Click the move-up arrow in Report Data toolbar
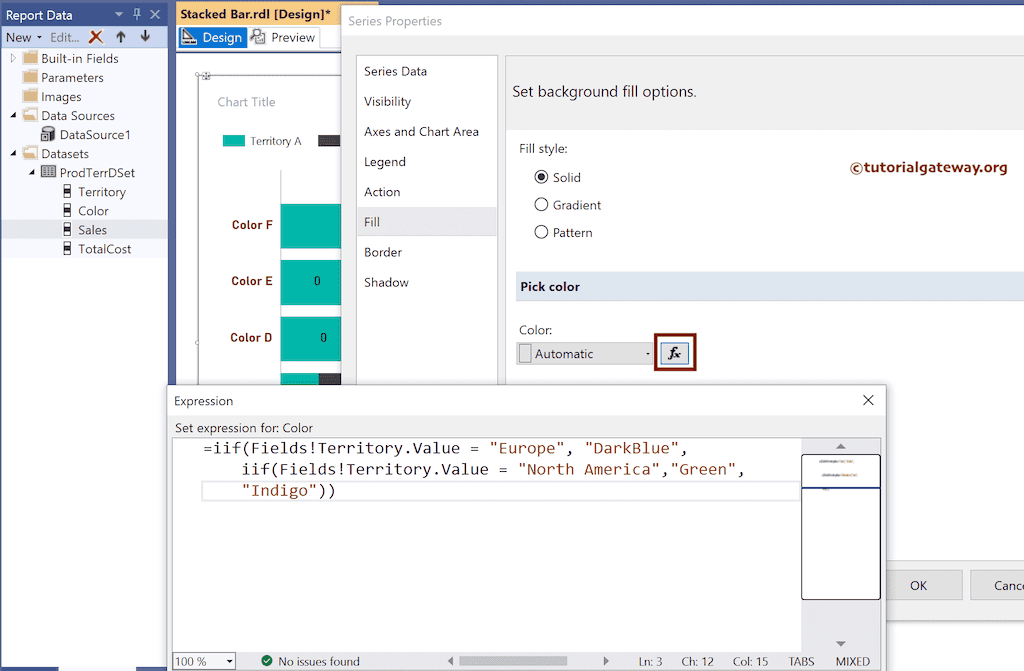The image size is (1024, 671). [119, 37]
